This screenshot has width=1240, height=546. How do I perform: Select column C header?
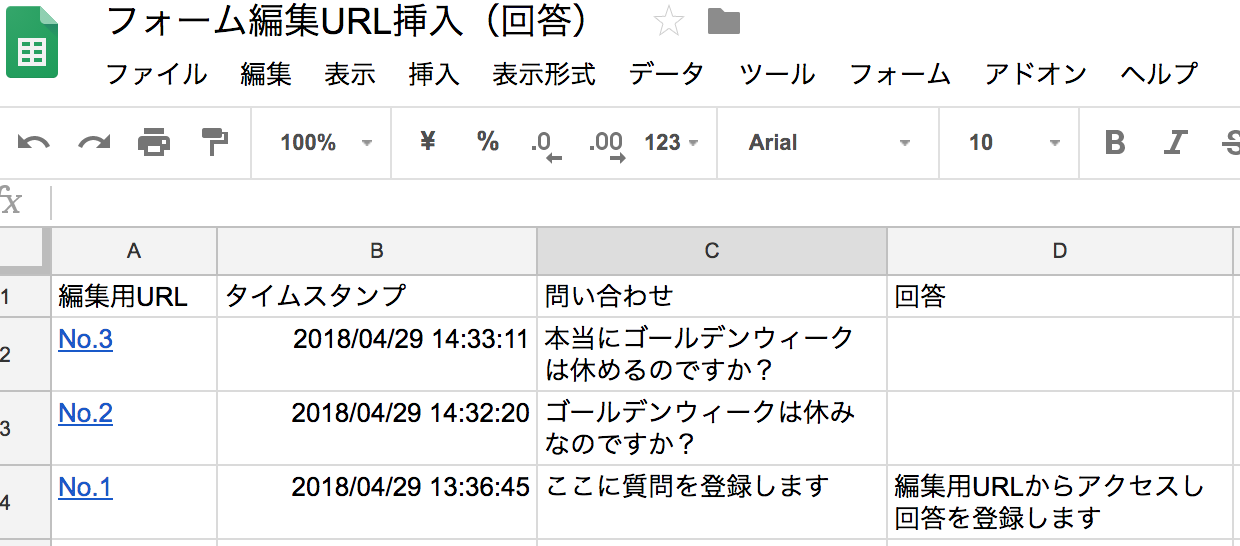(x=712, y=251)
